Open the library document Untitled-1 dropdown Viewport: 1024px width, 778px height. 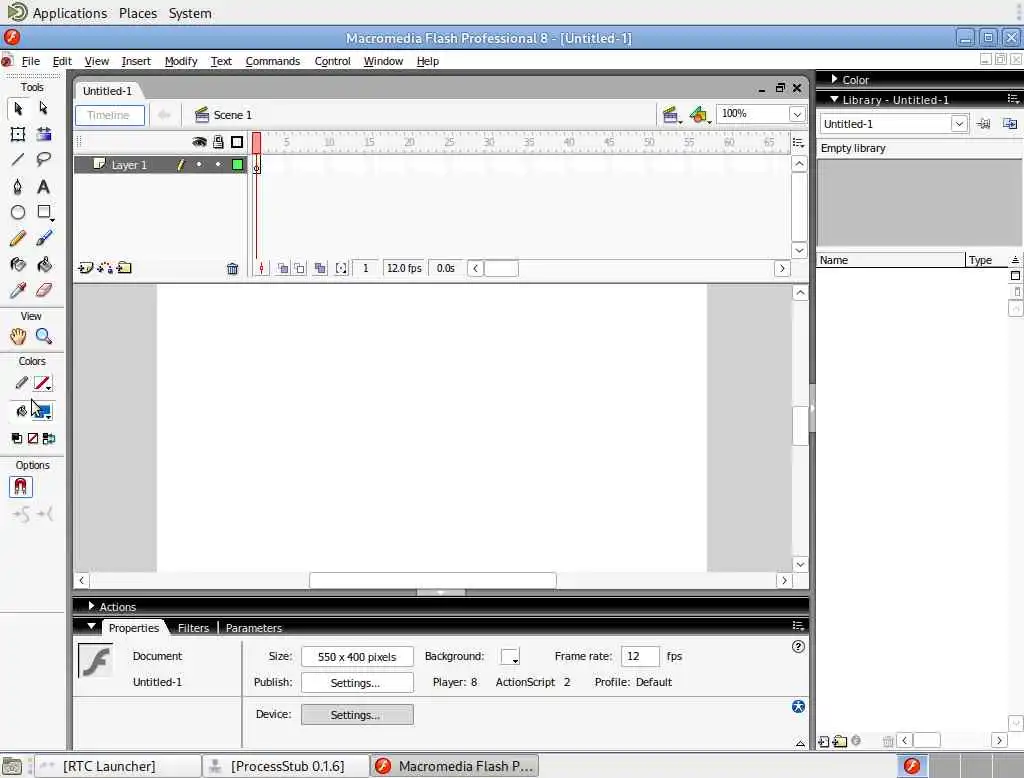[x=959, y=124]
